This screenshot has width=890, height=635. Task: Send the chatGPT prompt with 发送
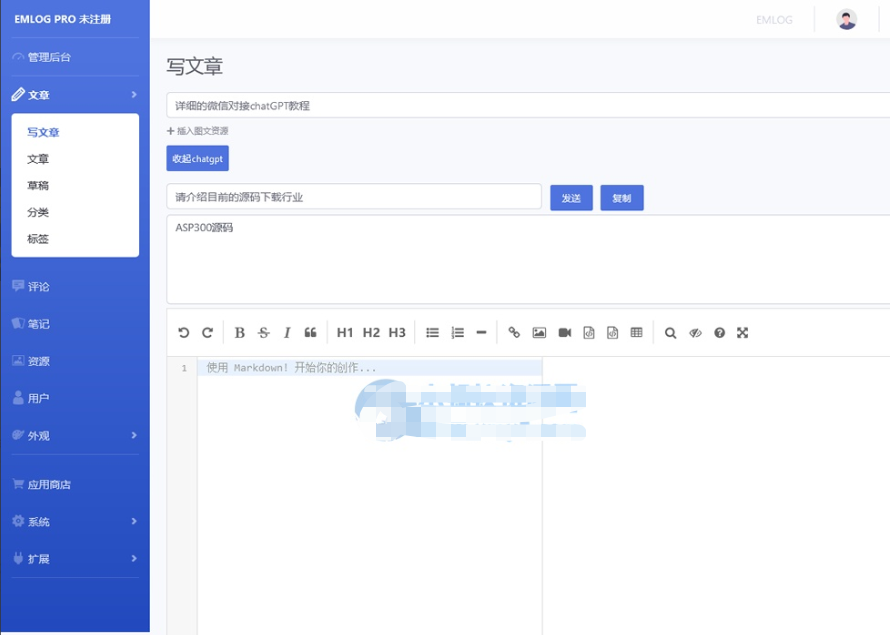[571, 197]
